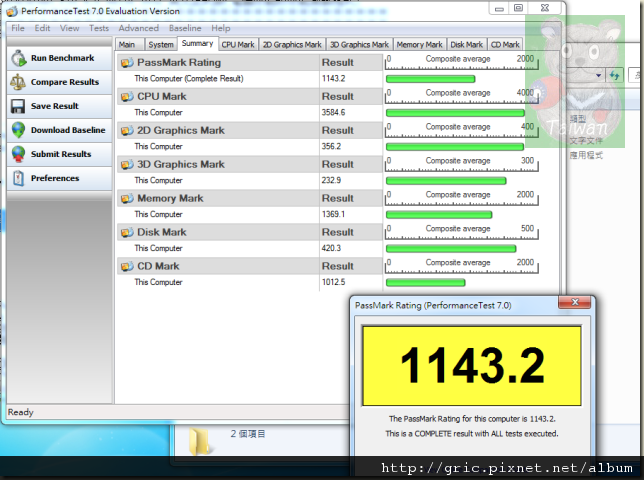Click the Submit Results globe icon
The image size is (644, 480).
click(x=18, y=154)
